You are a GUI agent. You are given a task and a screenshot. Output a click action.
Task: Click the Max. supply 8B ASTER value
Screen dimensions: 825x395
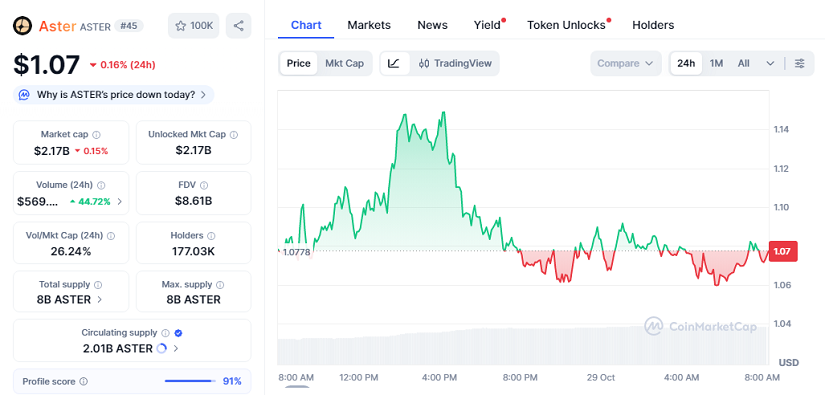tap(194, 300)
